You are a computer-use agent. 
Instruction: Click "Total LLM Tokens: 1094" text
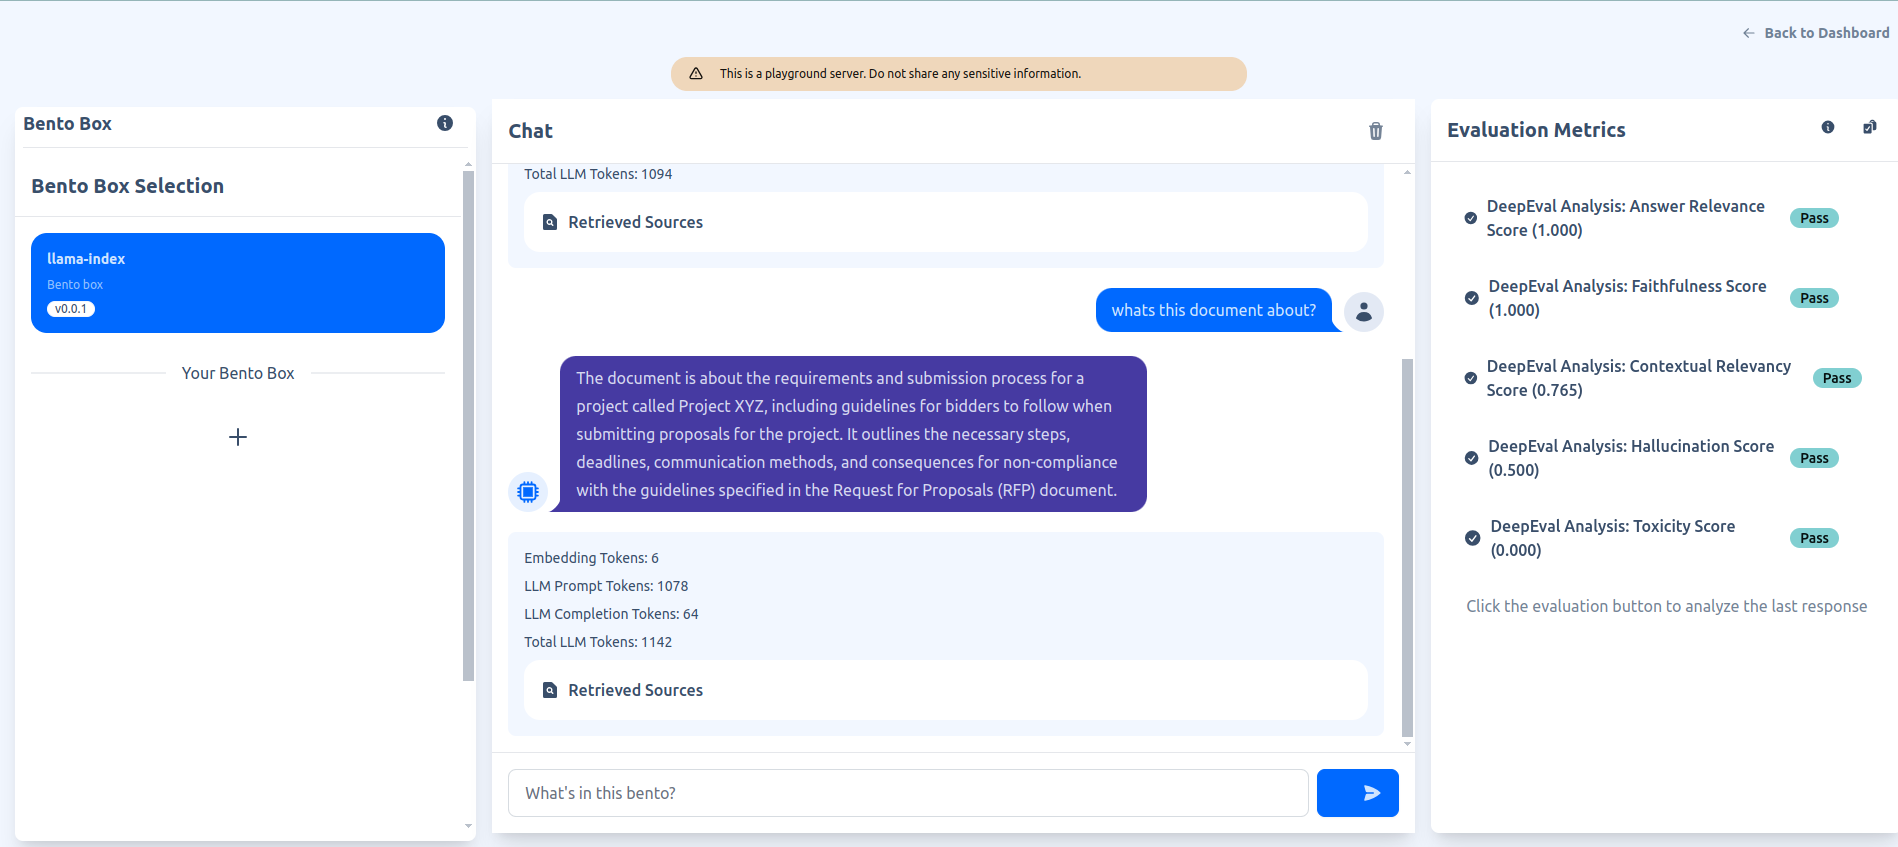[x=598, y=174]
